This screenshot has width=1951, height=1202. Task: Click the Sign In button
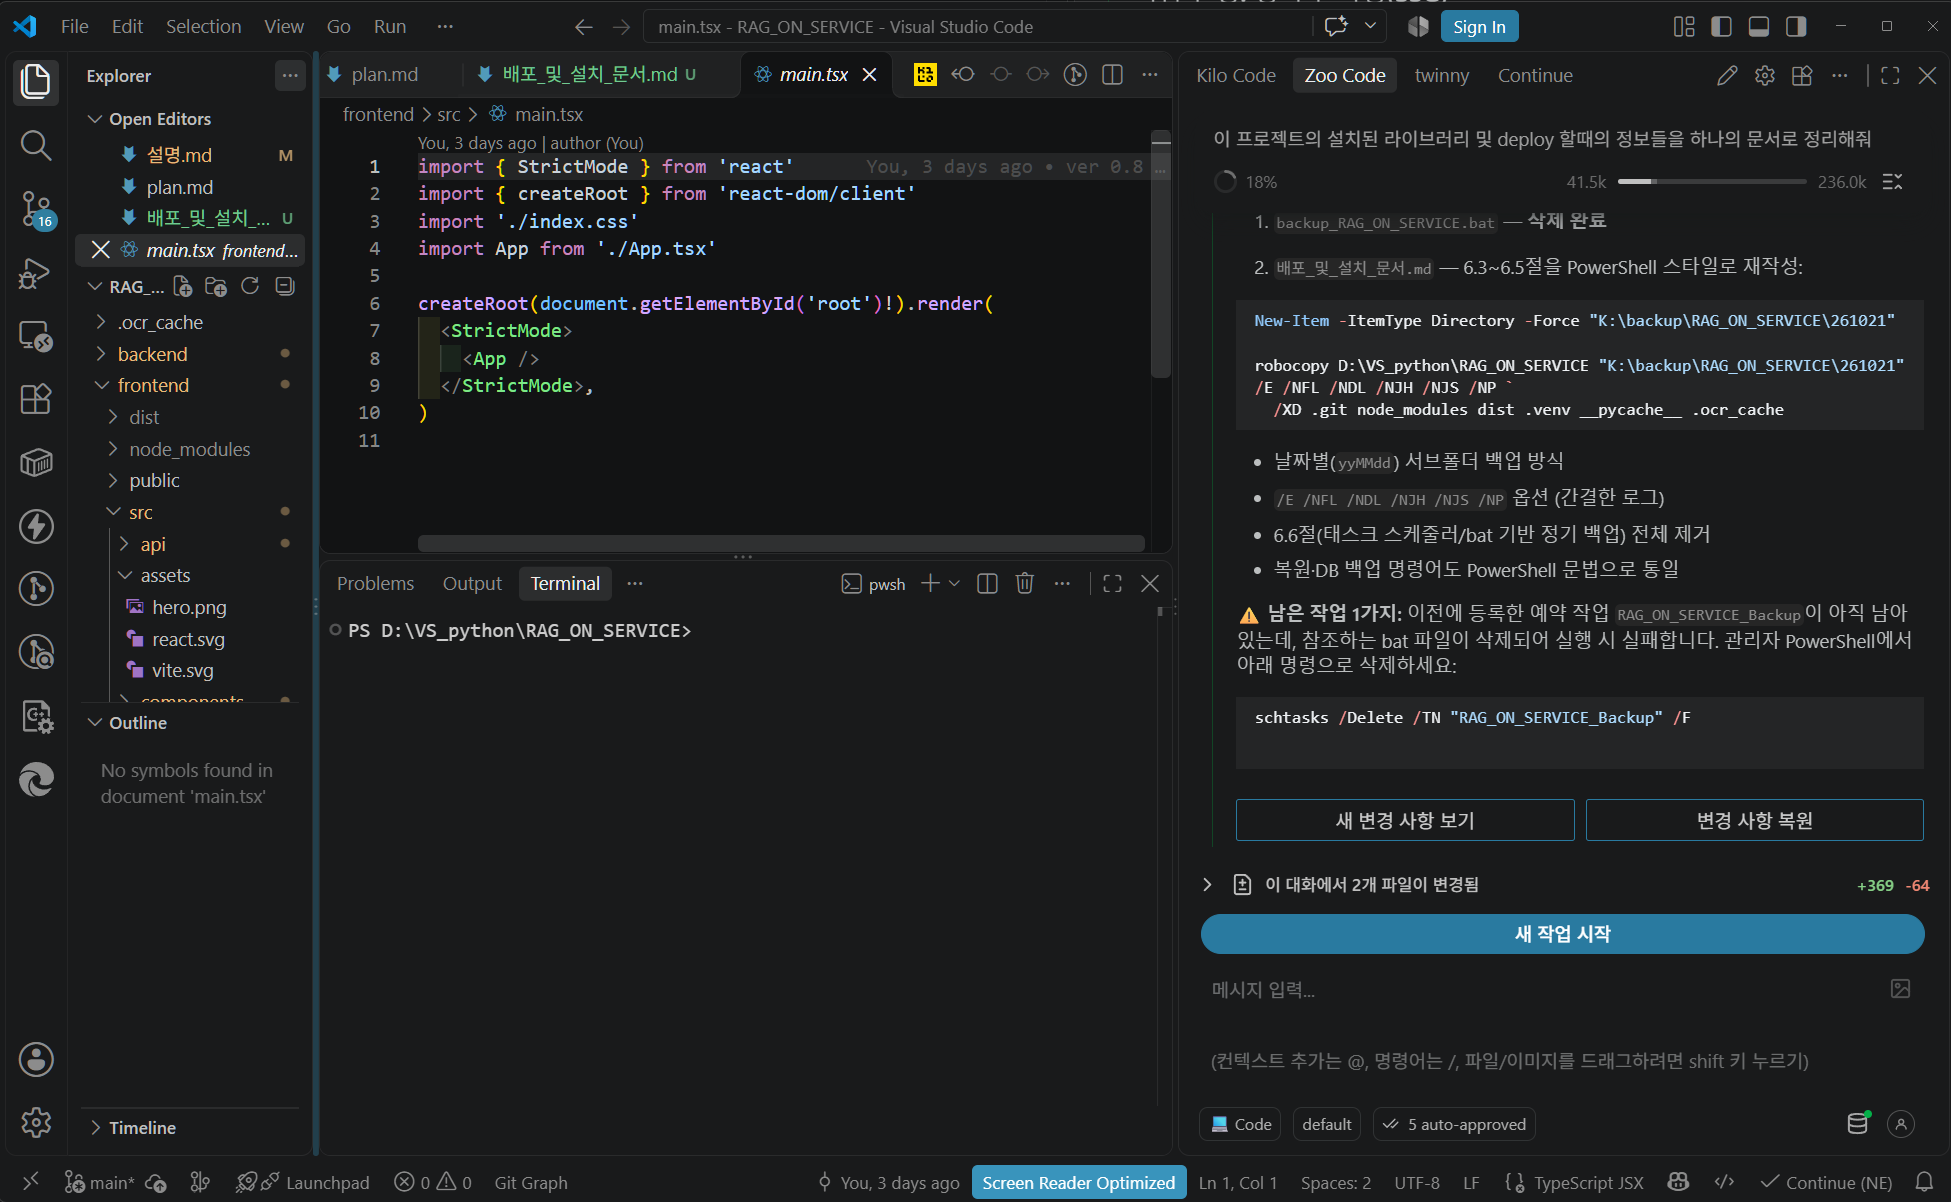tap(1479, 27)
